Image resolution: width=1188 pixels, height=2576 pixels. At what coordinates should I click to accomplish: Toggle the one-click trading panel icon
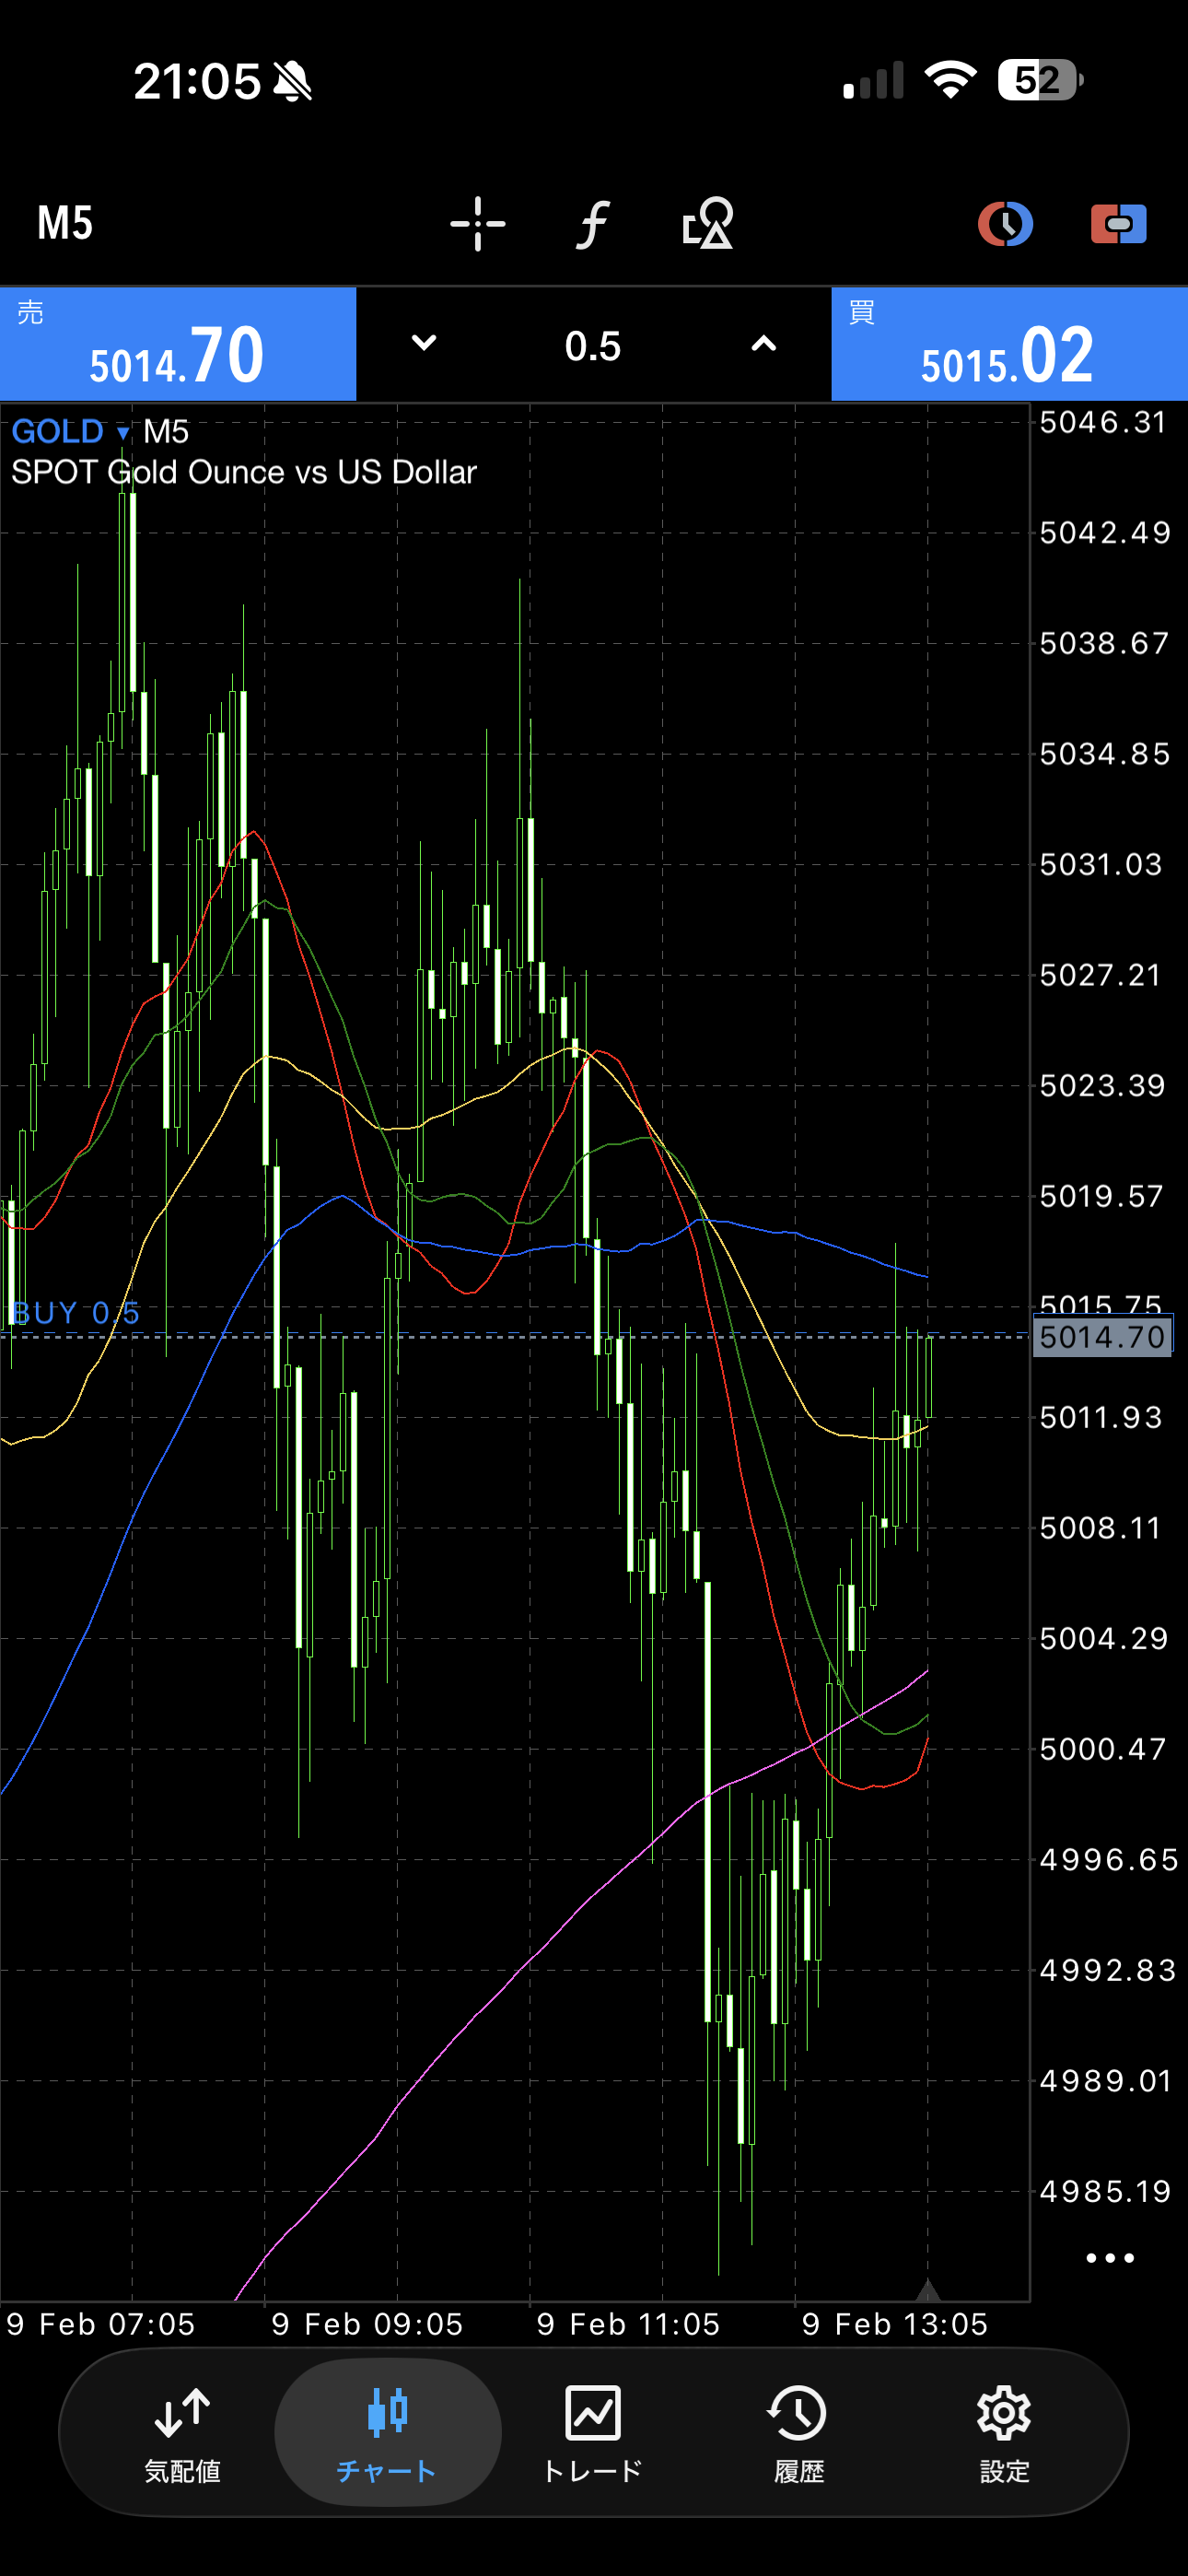click(1118, 223)
